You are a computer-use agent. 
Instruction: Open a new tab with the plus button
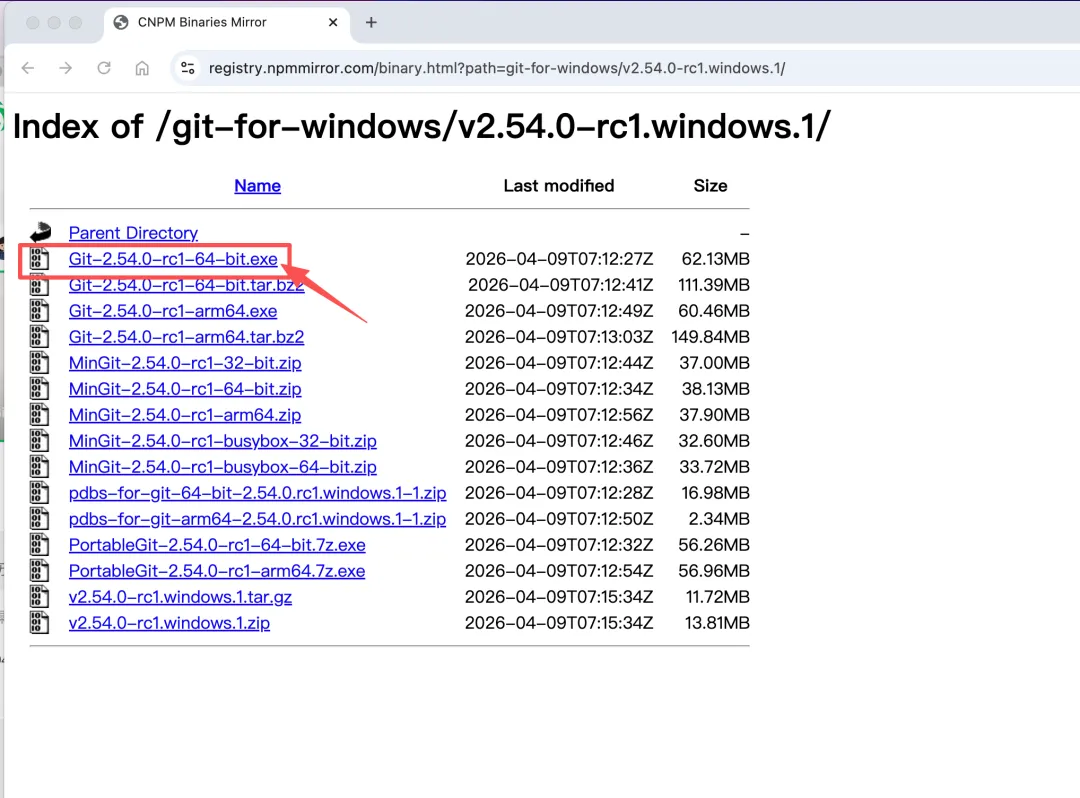tap(371, 23)
